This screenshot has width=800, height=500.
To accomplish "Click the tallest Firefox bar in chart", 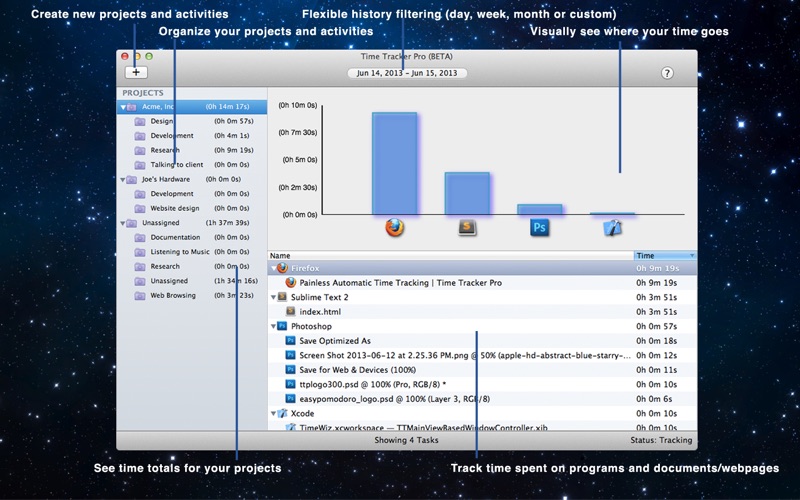I will point(394,163).
